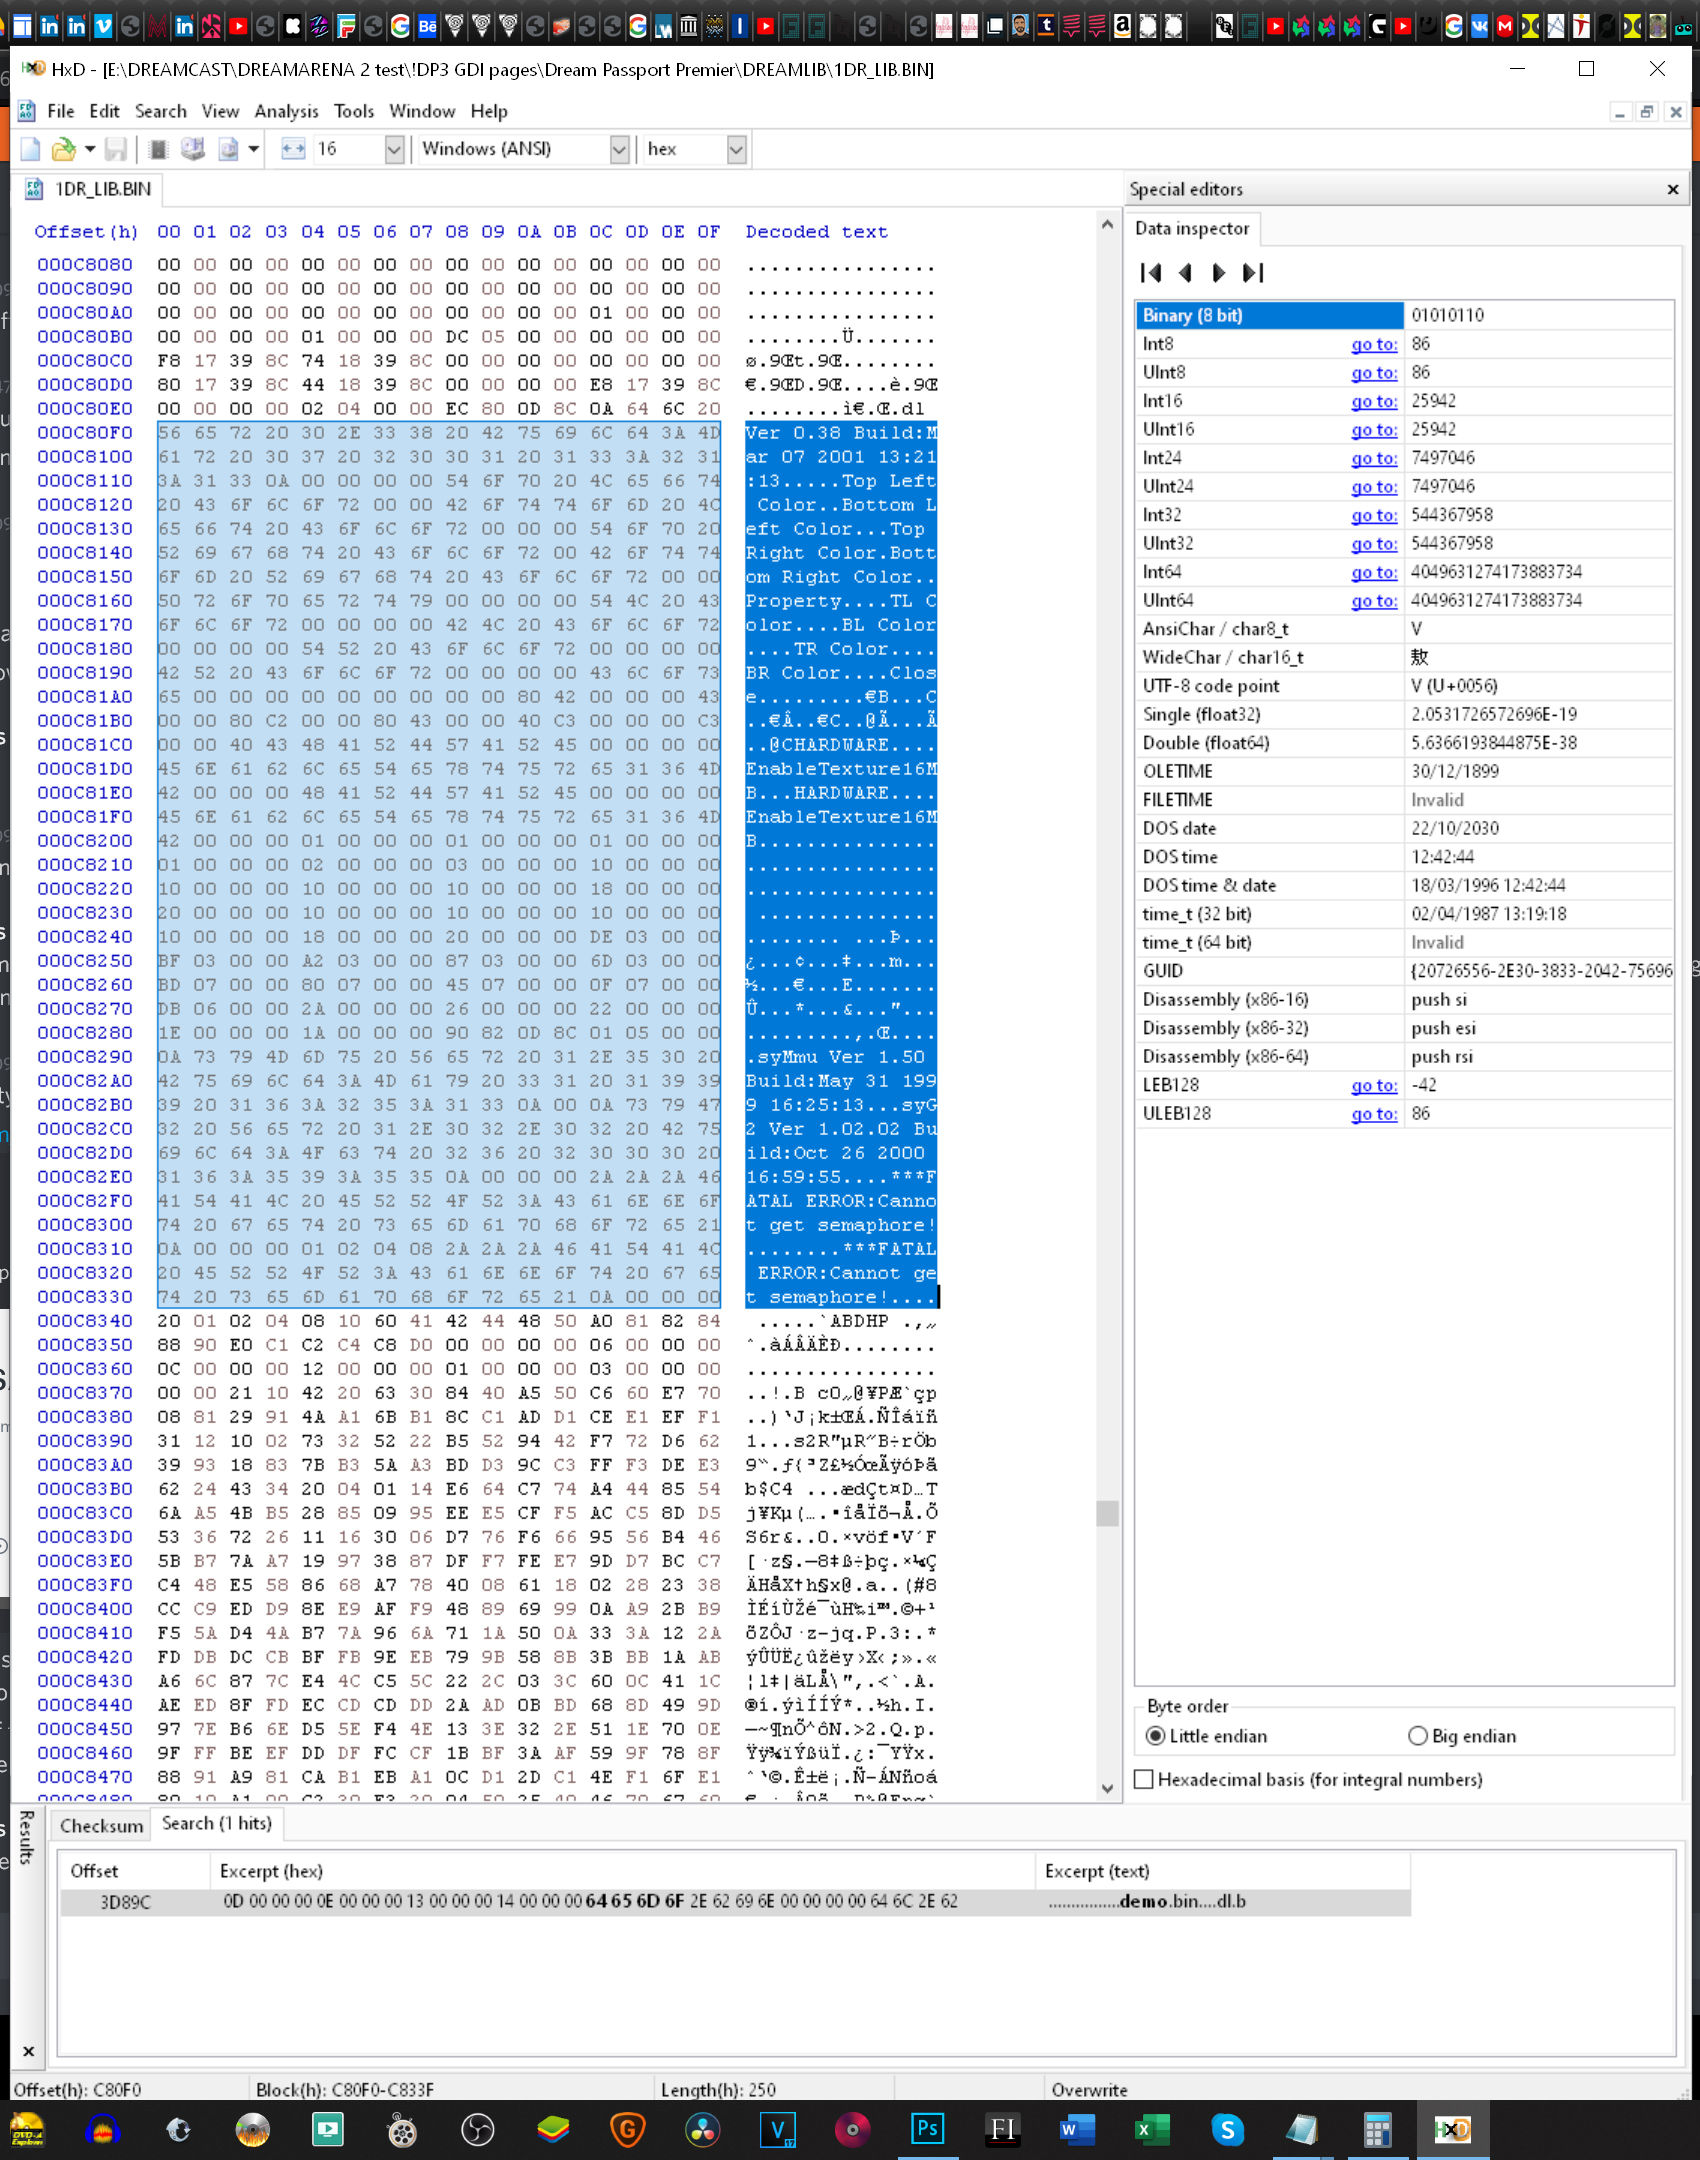The height and width of the screenshot is (2160, 1700).
Task: Open the View menu
Action: point(220,111)
